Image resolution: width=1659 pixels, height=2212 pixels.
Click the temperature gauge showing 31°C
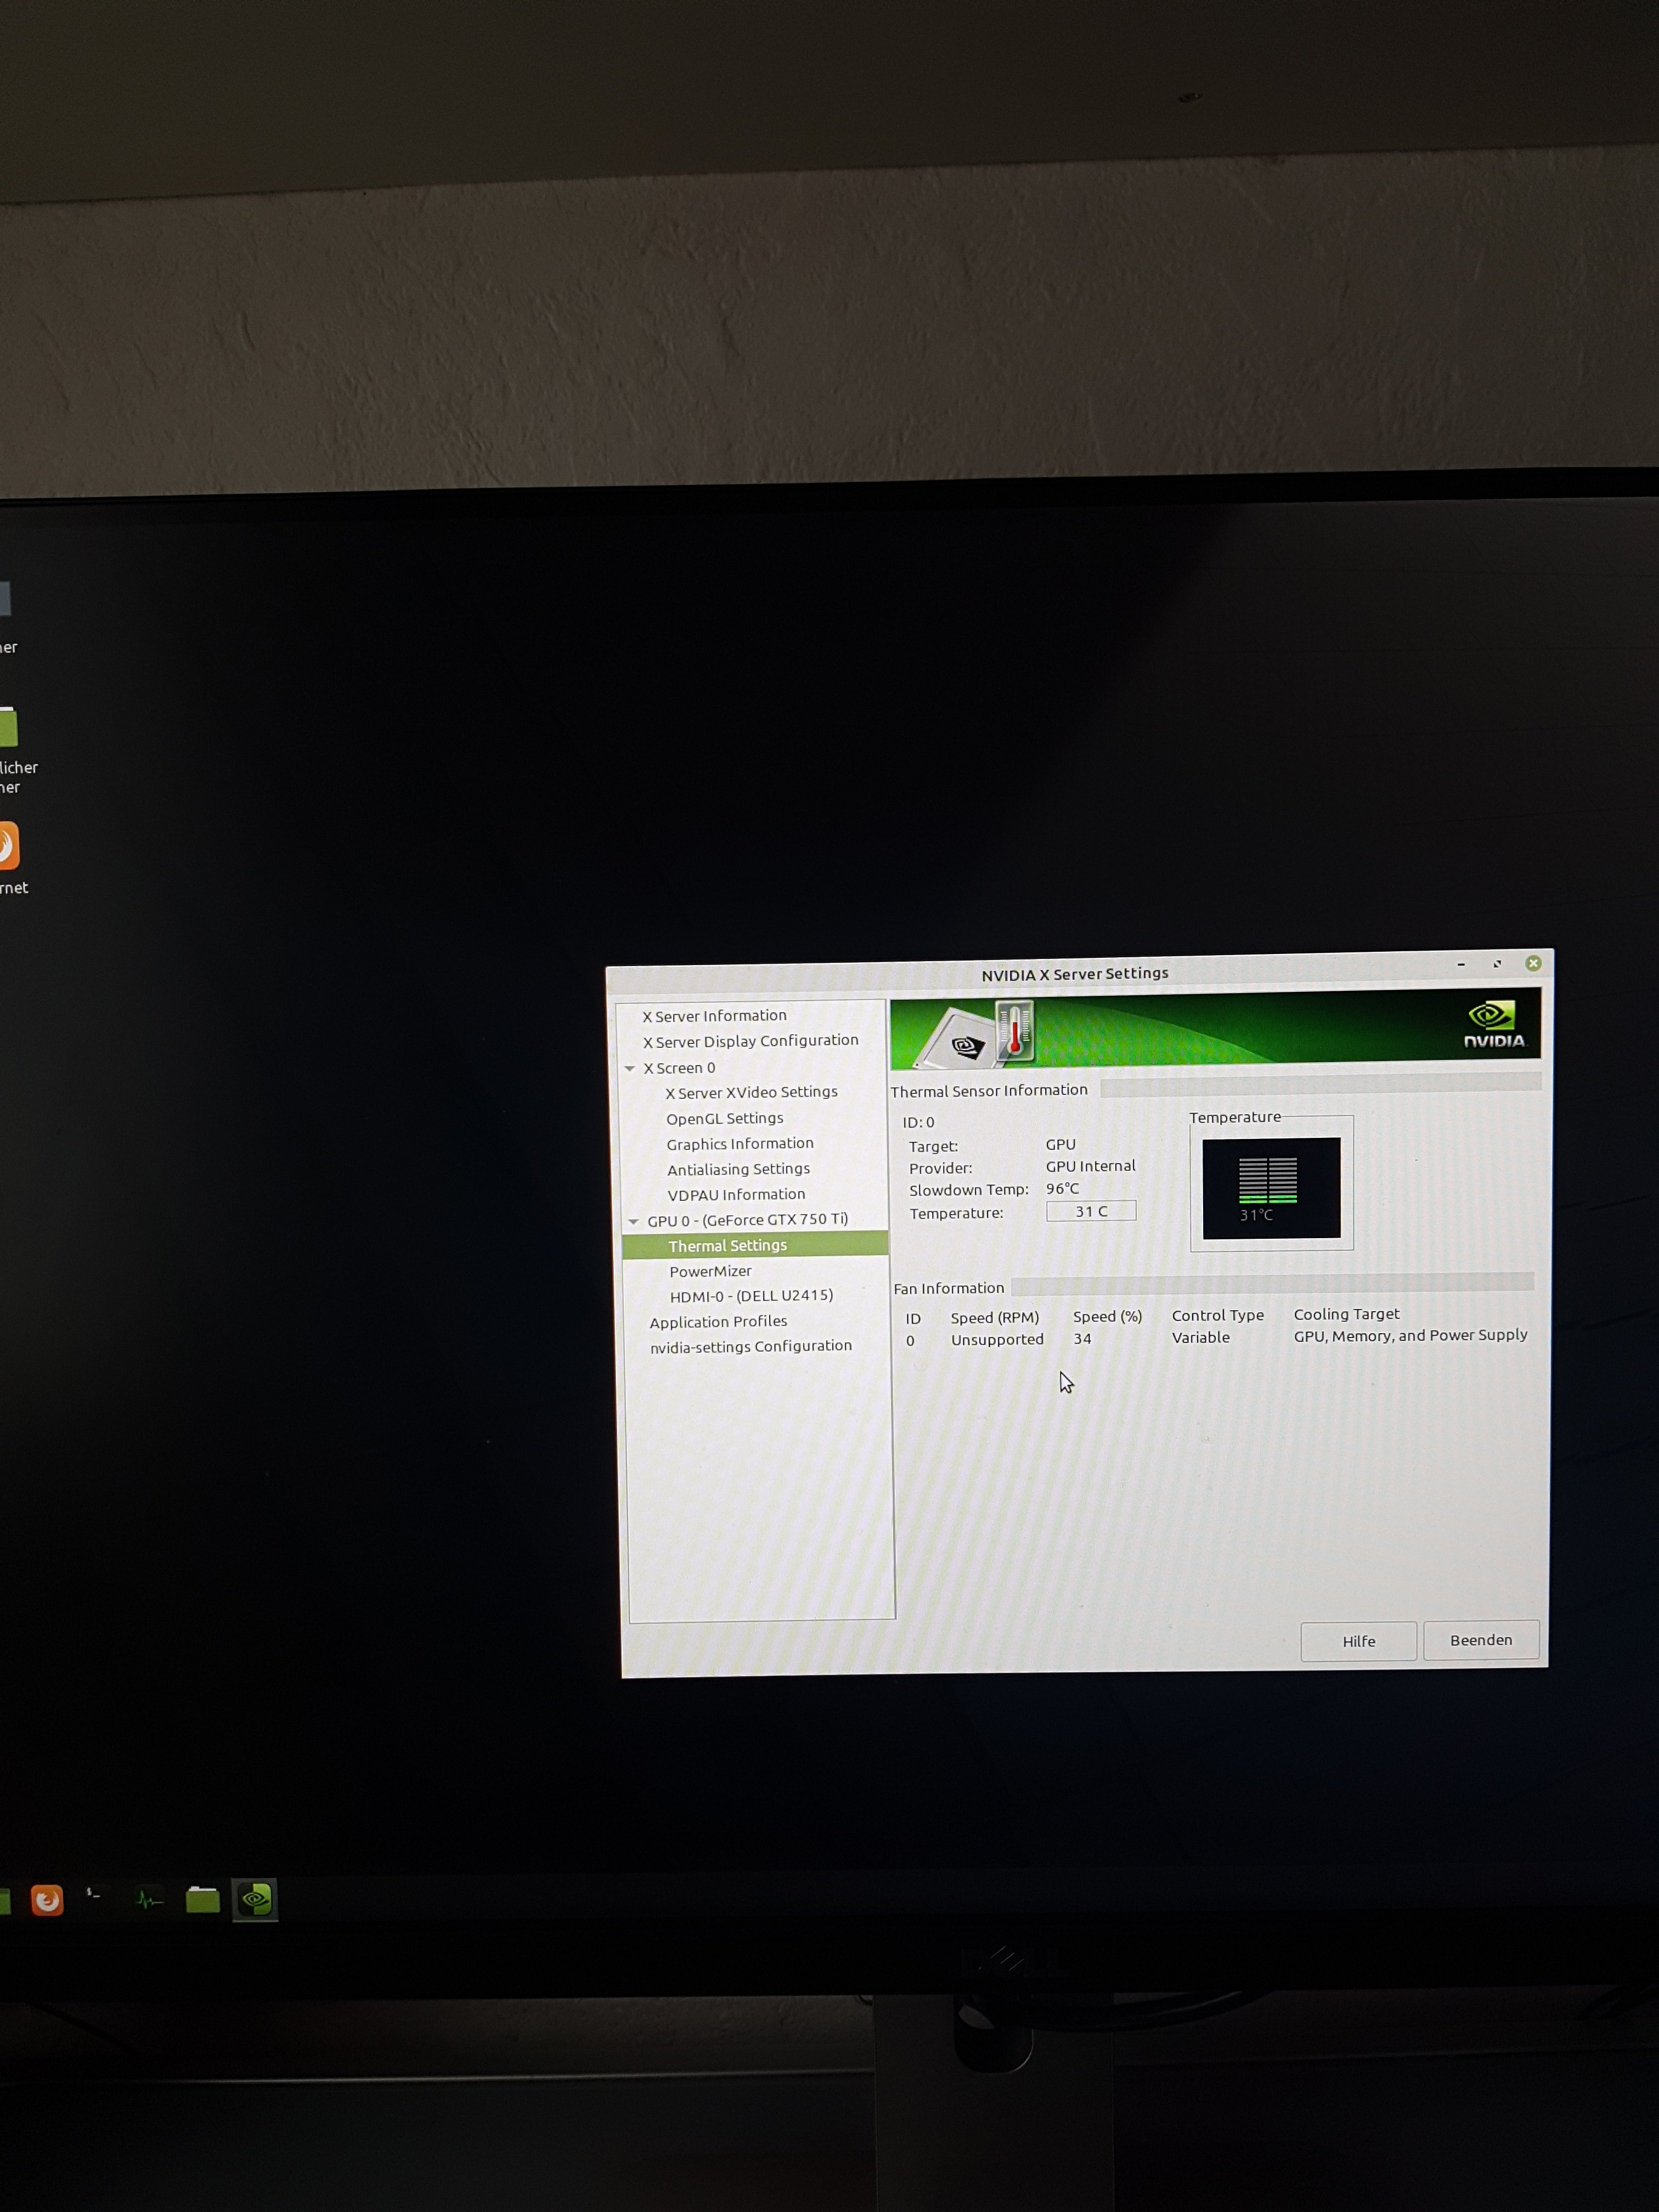1271,1187
